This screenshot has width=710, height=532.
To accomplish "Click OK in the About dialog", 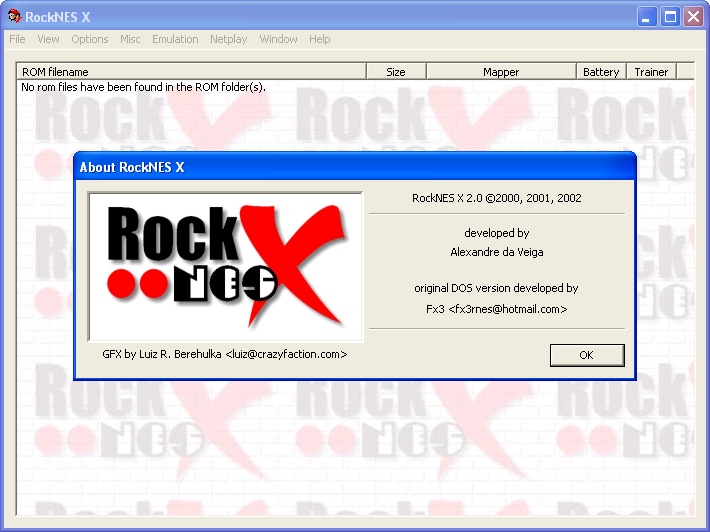I will [x=587, y=355].
